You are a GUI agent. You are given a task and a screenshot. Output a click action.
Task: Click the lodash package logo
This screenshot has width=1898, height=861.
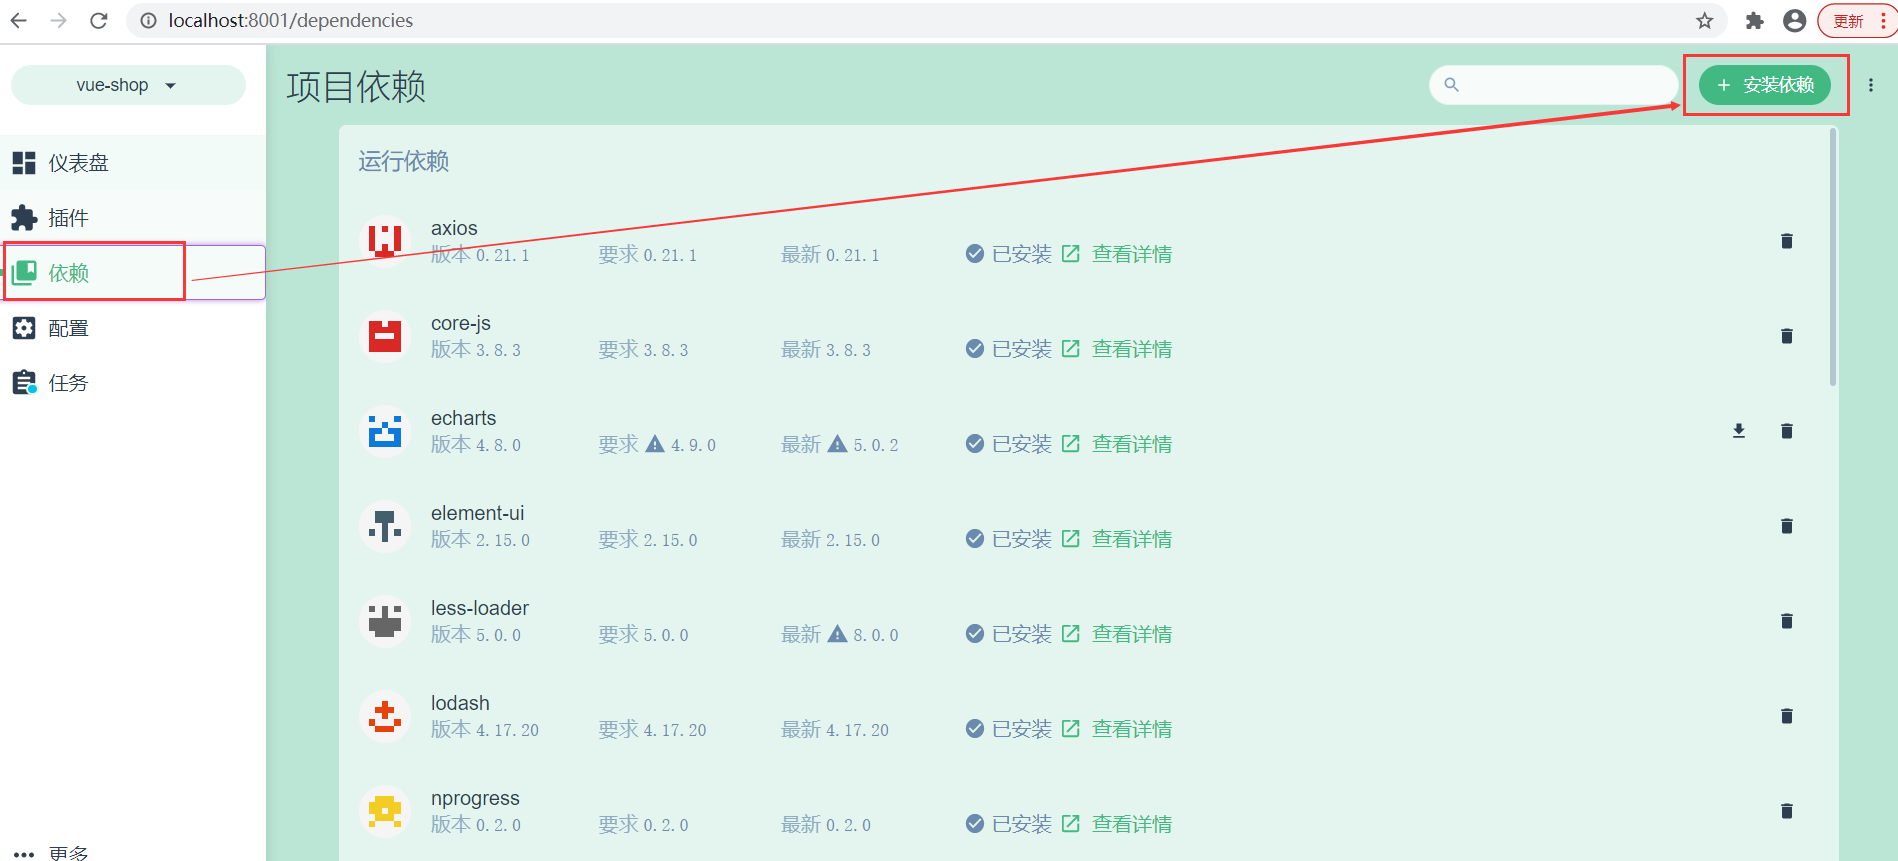[385, 716]
